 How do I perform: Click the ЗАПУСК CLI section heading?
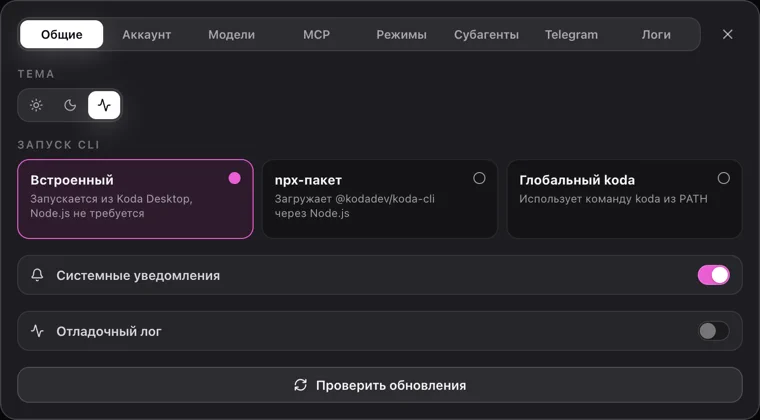point(59,145)
